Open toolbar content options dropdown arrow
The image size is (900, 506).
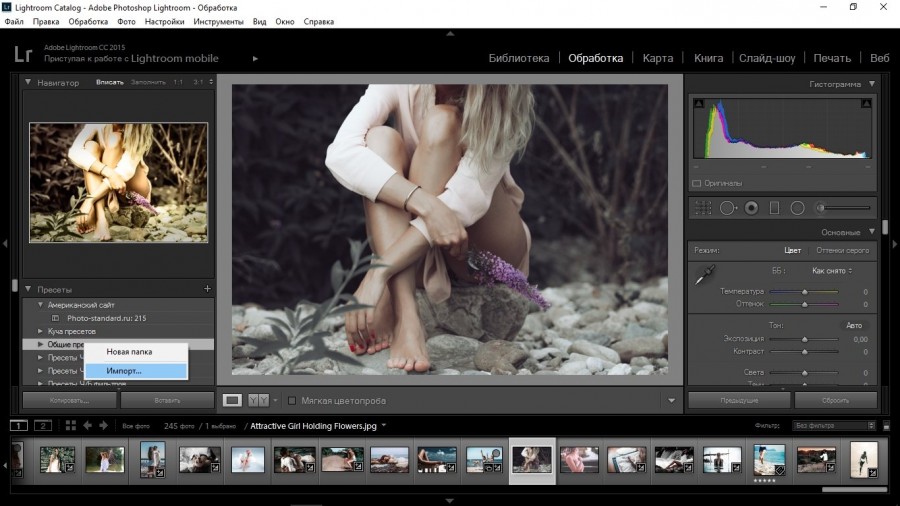click(x=672, y=400)
